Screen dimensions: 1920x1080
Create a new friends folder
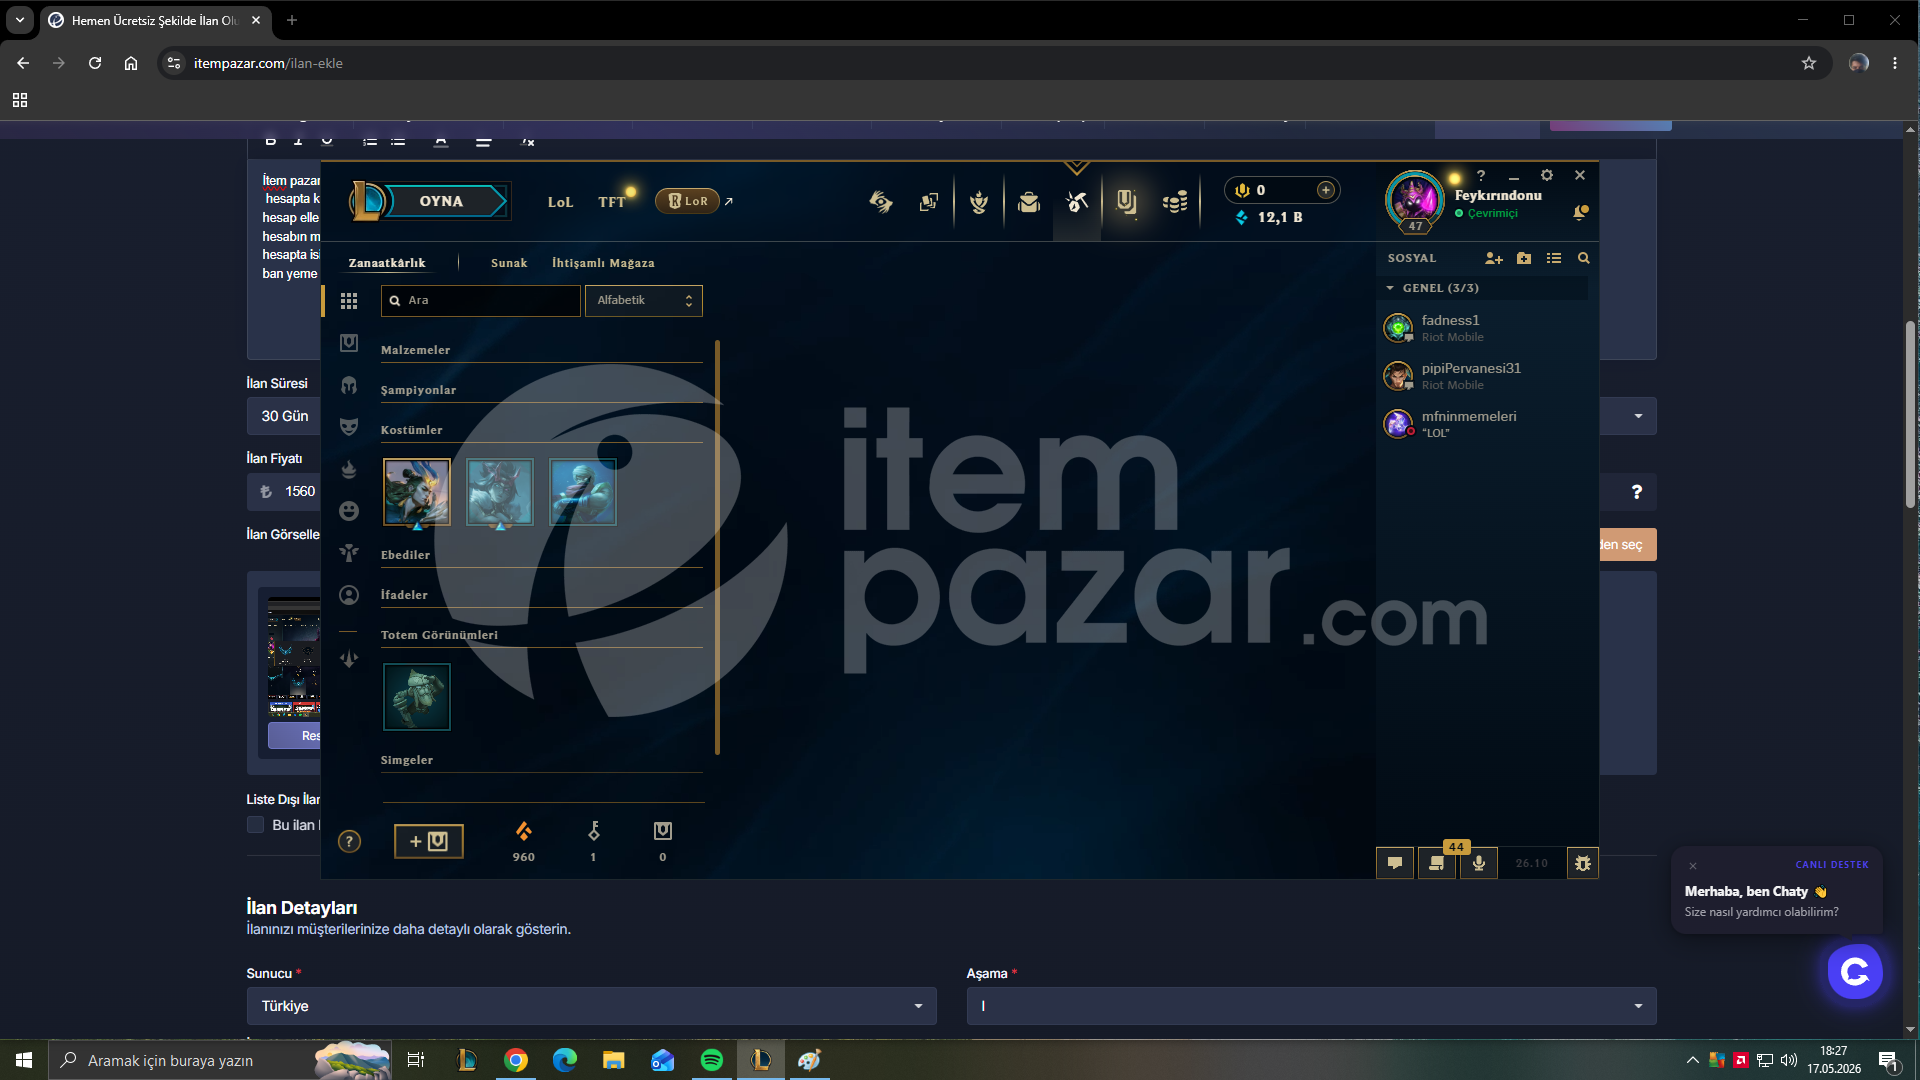[1524, 258]
